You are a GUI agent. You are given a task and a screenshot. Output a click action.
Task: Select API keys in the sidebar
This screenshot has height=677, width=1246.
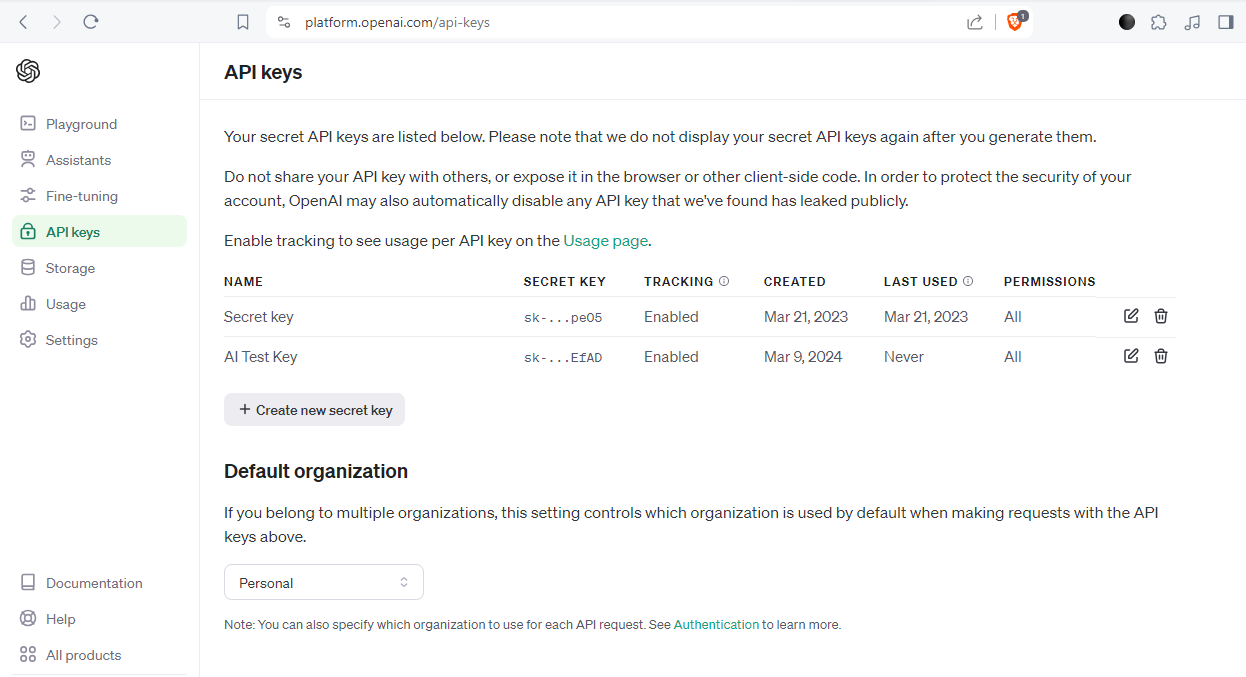pos(99,232)
